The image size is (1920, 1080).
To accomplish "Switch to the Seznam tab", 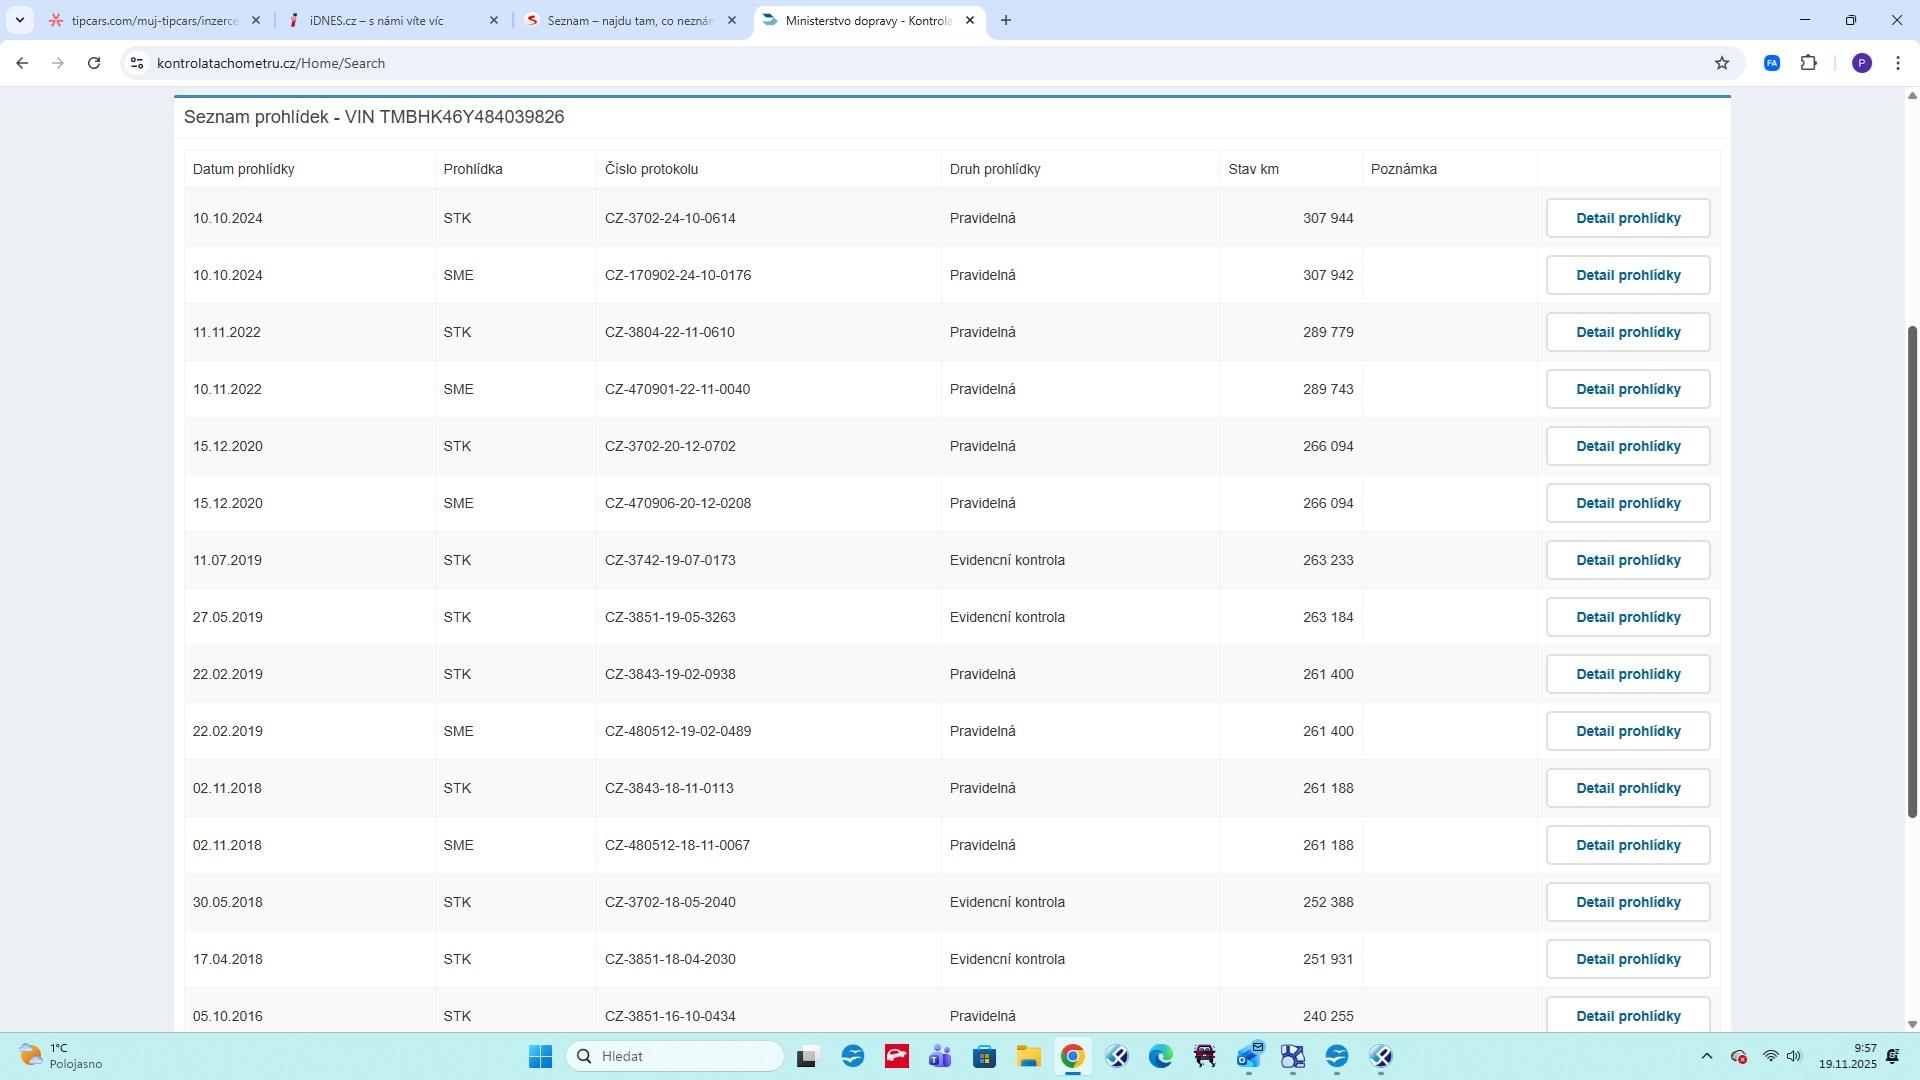I will pyautogui.click(x=630, y=20).
